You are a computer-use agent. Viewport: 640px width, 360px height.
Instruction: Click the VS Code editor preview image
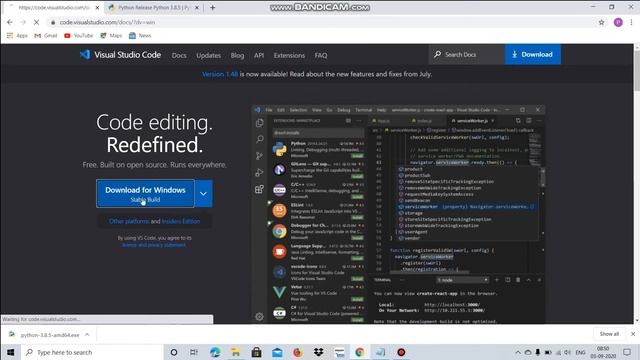[x=398, y=214]
